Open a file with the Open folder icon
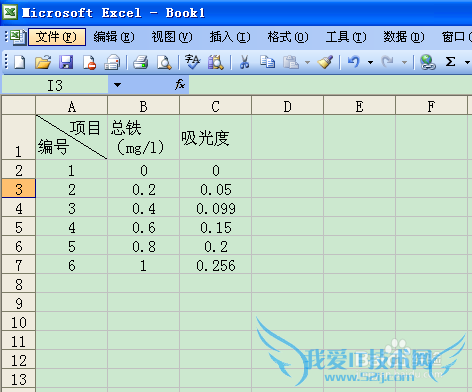Image resolution: width=472 pixels, height=392 pixels. 43,62
